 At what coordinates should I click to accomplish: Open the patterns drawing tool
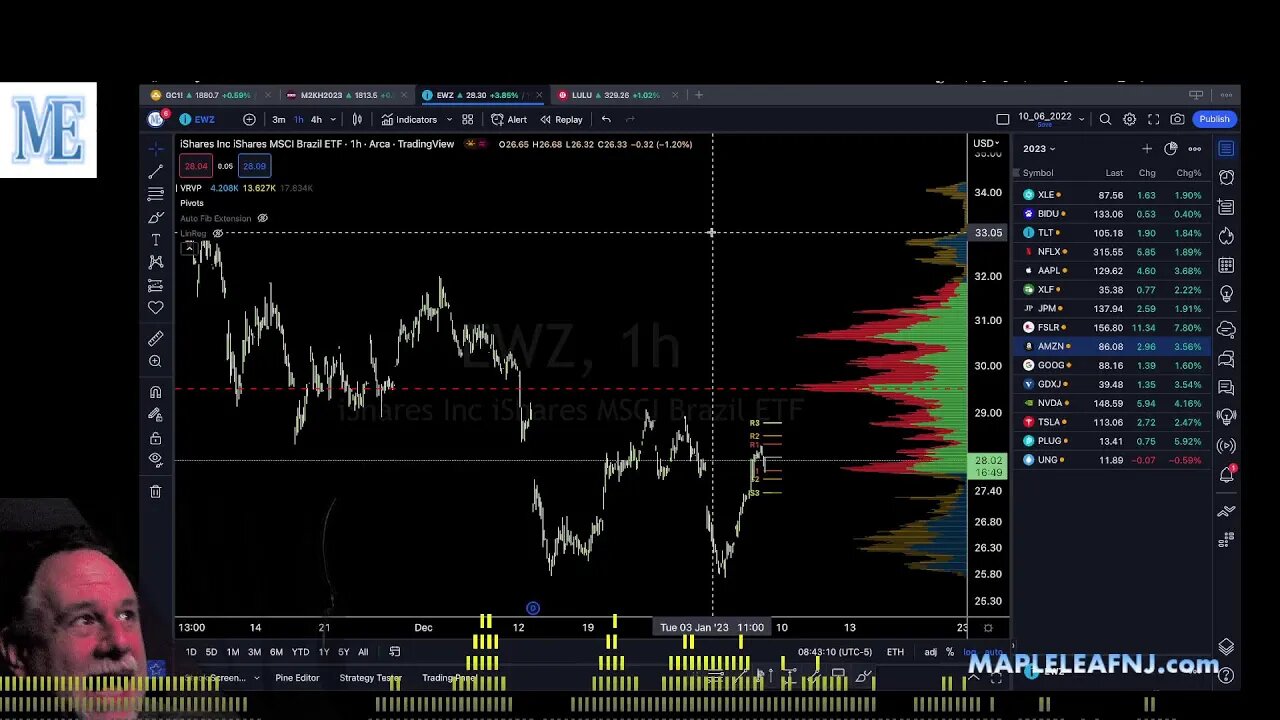156,262
